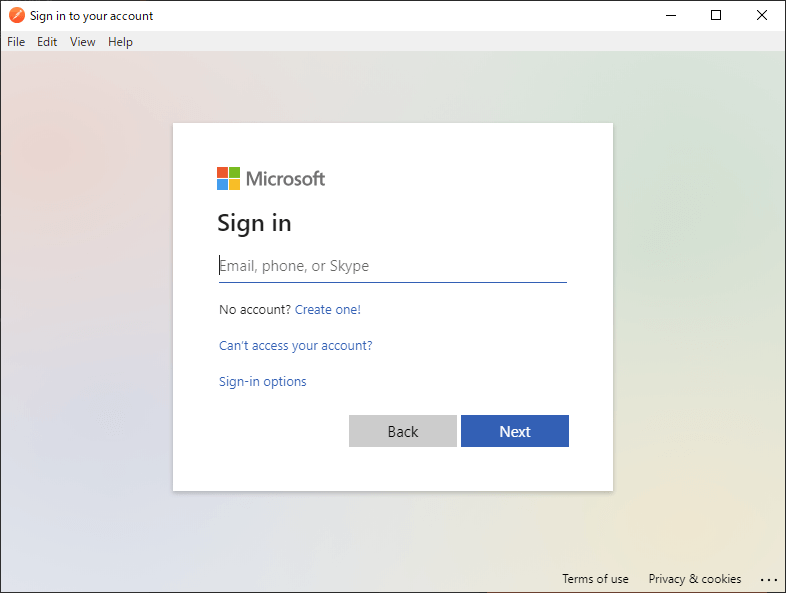Open the View menu

(x=83, y=42)
